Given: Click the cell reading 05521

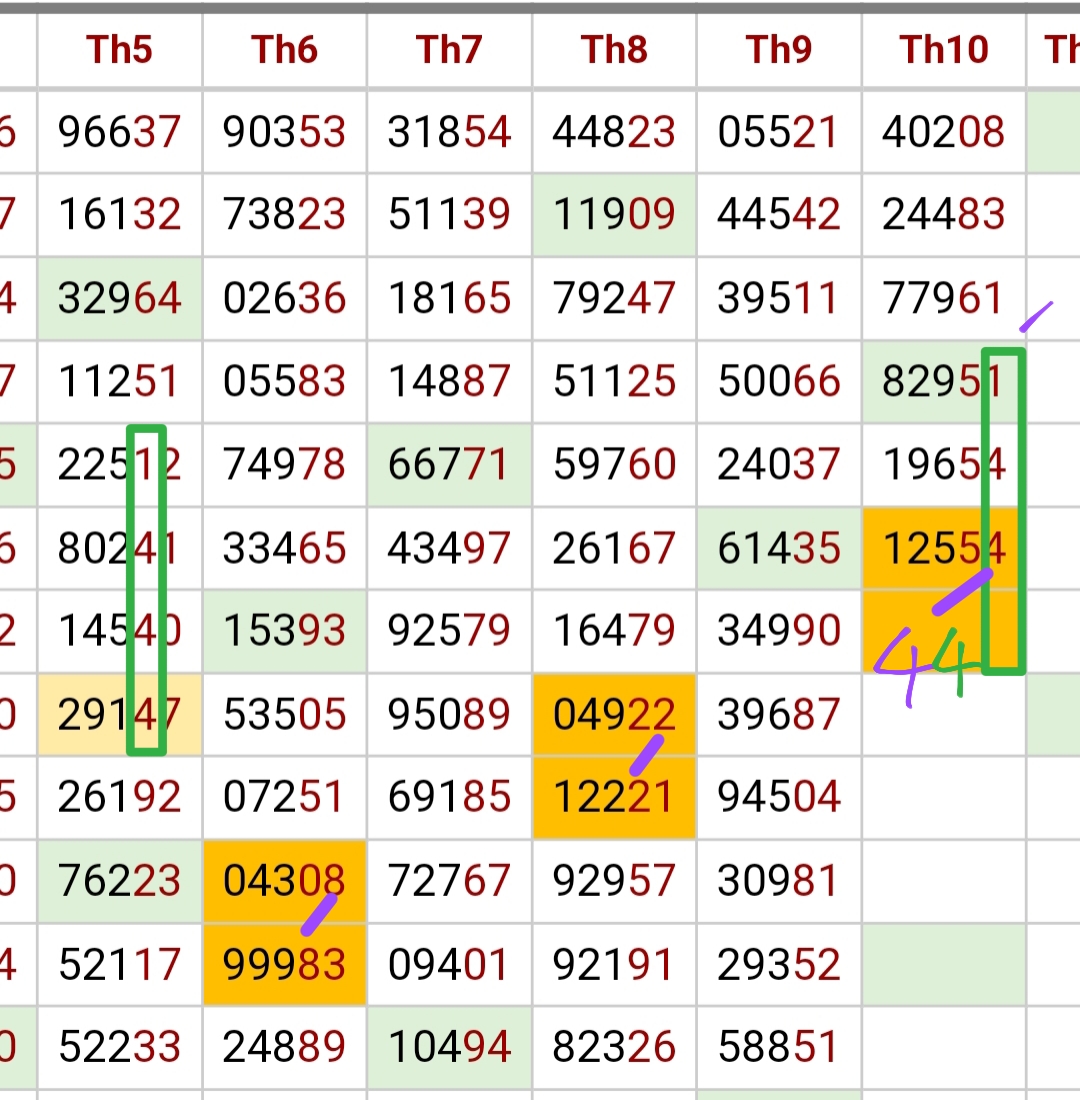Looking at the screenshot, I should [x=779, y=132].
